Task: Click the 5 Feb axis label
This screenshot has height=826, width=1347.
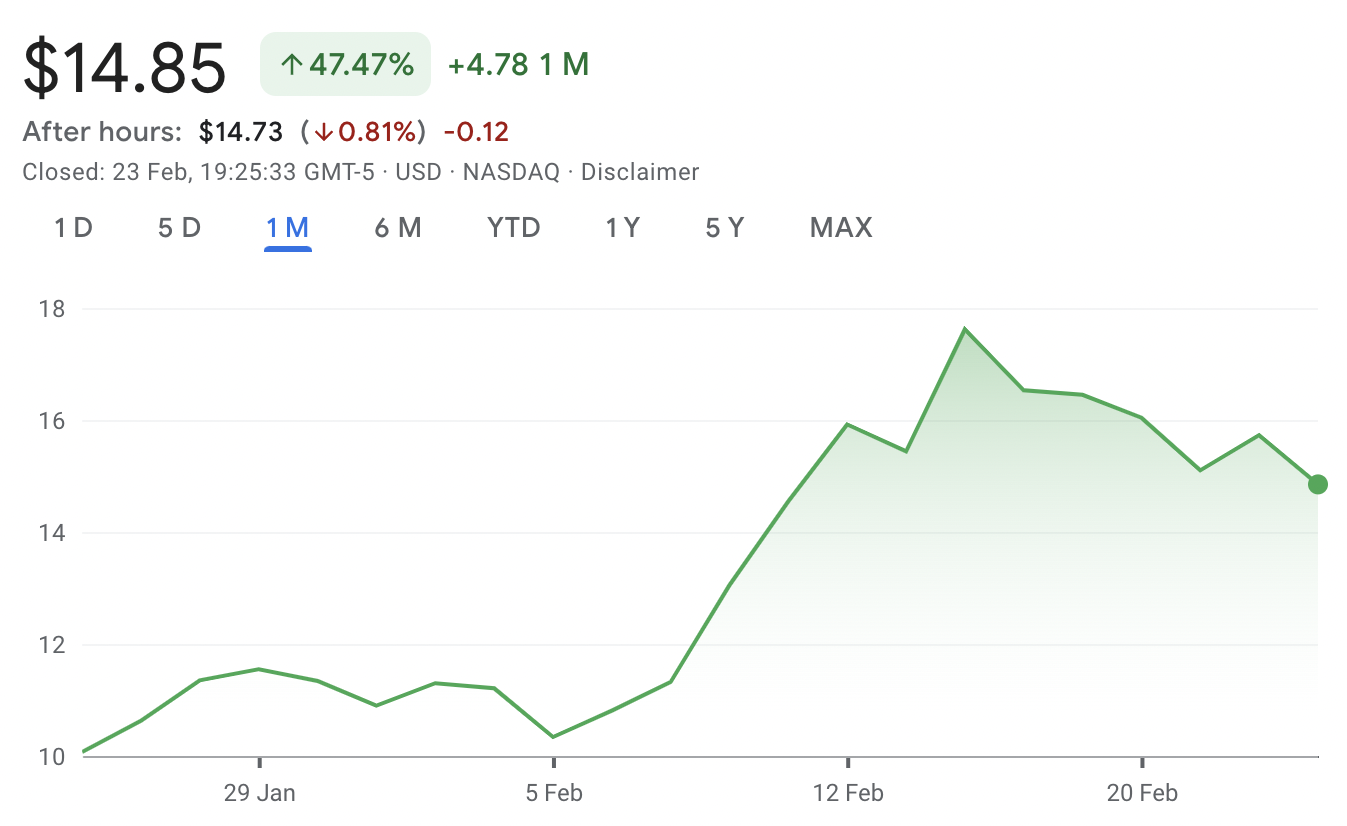Action: coord(553,794)
